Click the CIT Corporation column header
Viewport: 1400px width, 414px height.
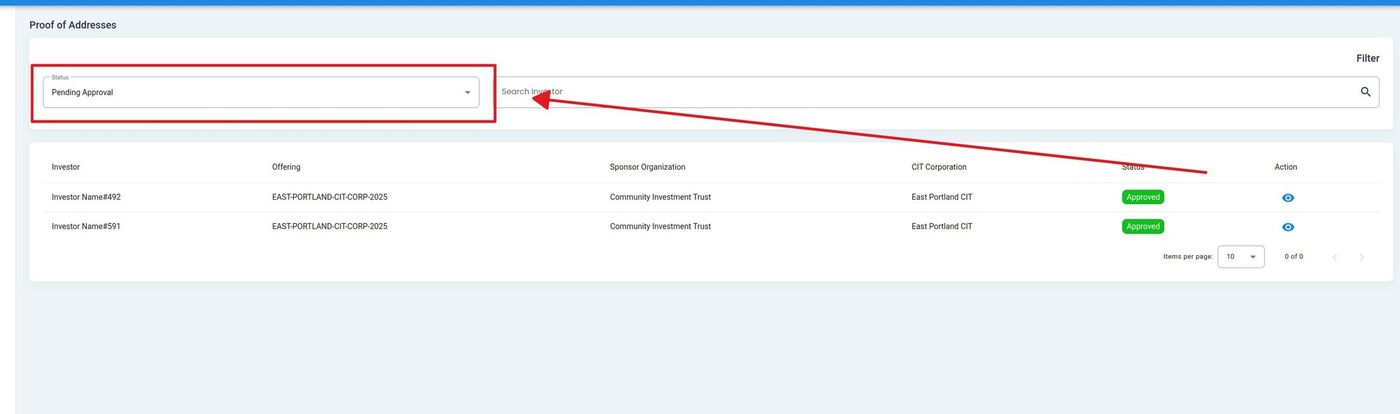coord(939,167)
